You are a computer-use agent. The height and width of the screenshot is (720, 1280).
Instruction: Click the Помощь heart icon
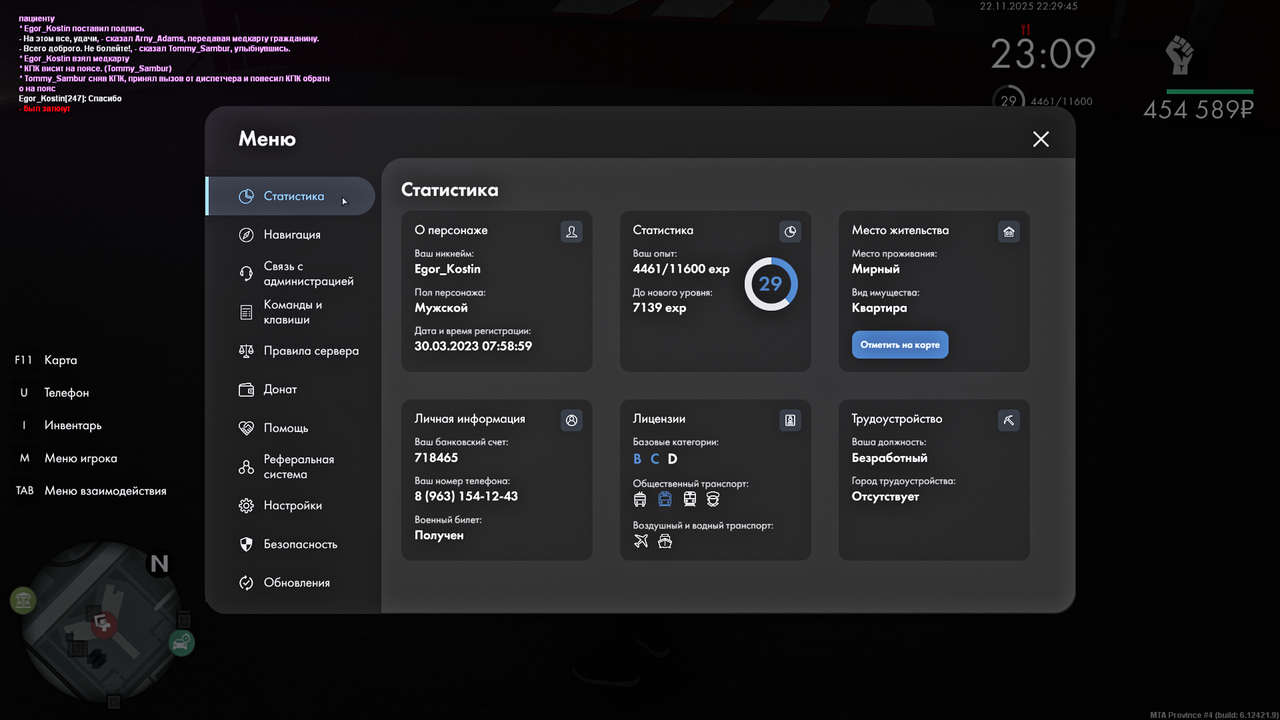[x=246, y=428]
